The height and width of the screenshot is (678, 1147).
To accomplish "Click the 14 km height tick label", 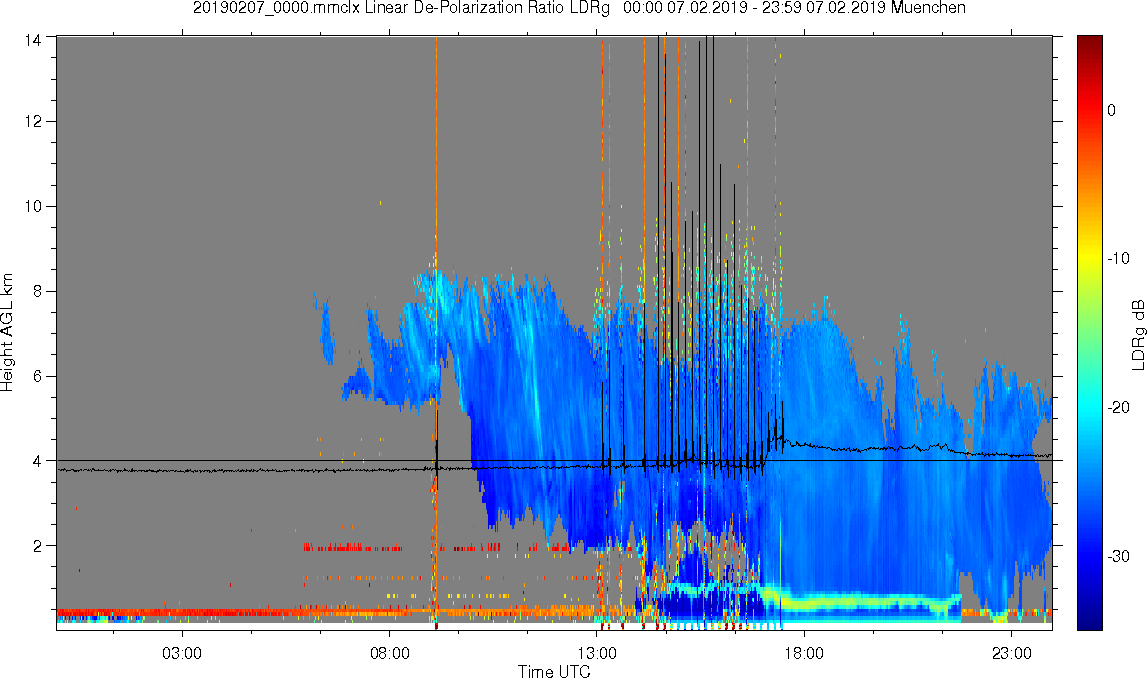I will (32, 41).
